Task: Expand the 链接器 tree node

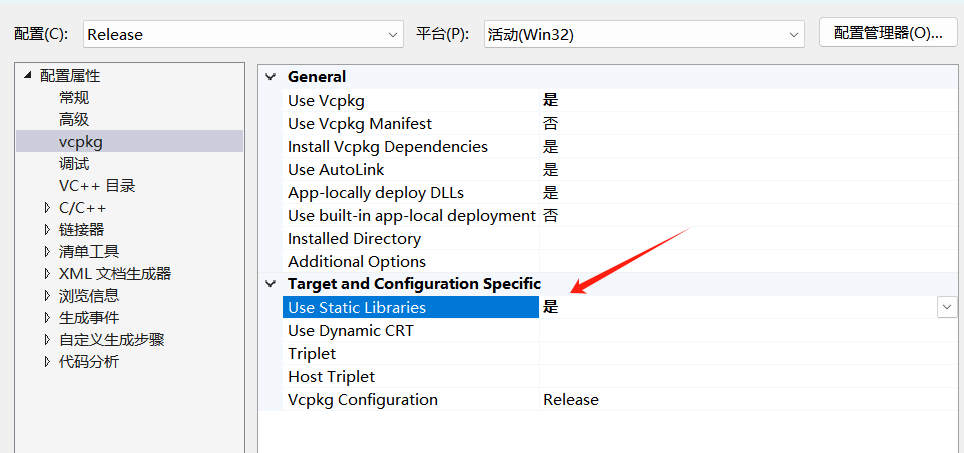Action: coord(47,230)
